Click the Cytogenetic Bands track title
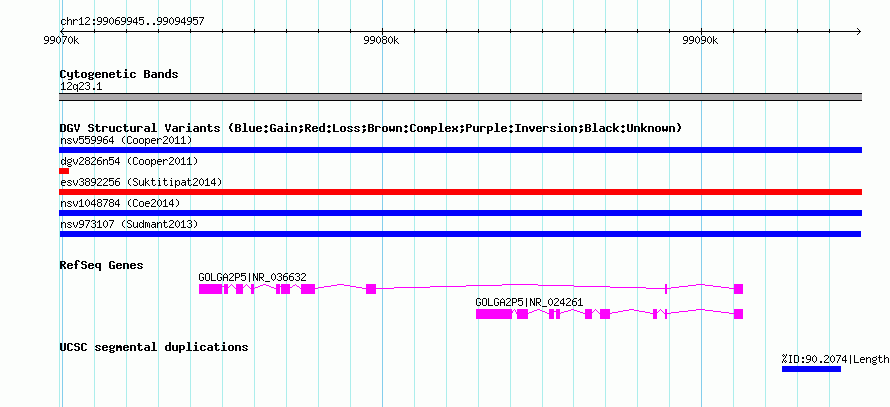 pos(119,74)
